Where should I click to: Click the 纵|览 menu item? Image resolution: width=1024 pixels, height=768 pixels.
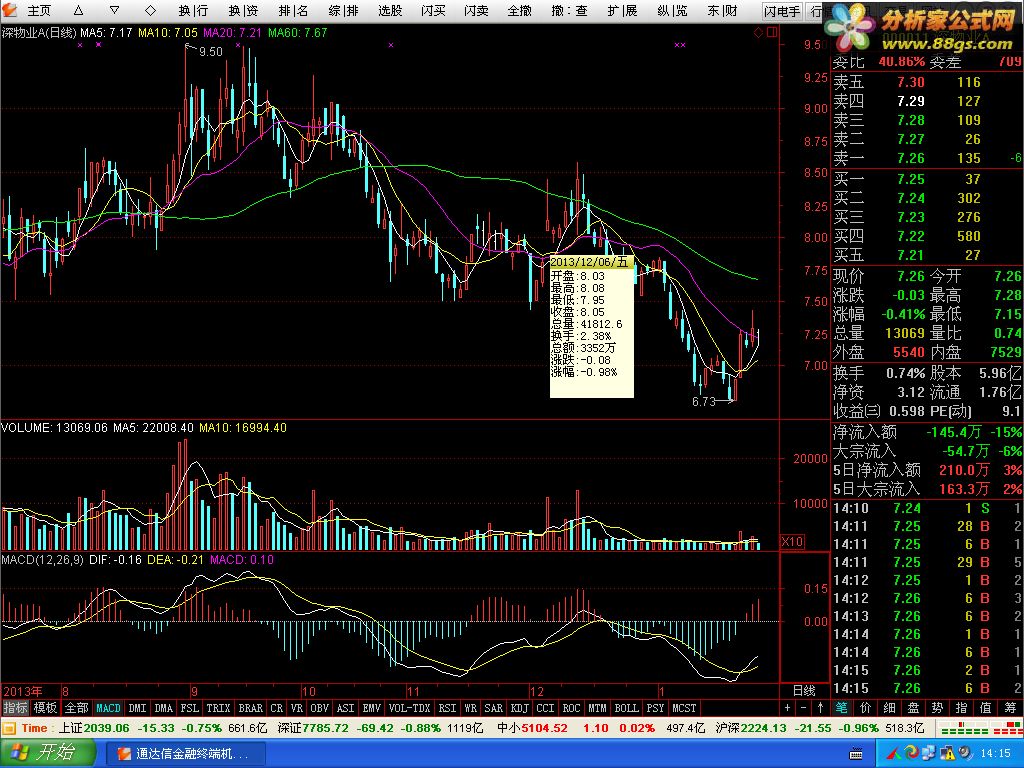[672, 10]
